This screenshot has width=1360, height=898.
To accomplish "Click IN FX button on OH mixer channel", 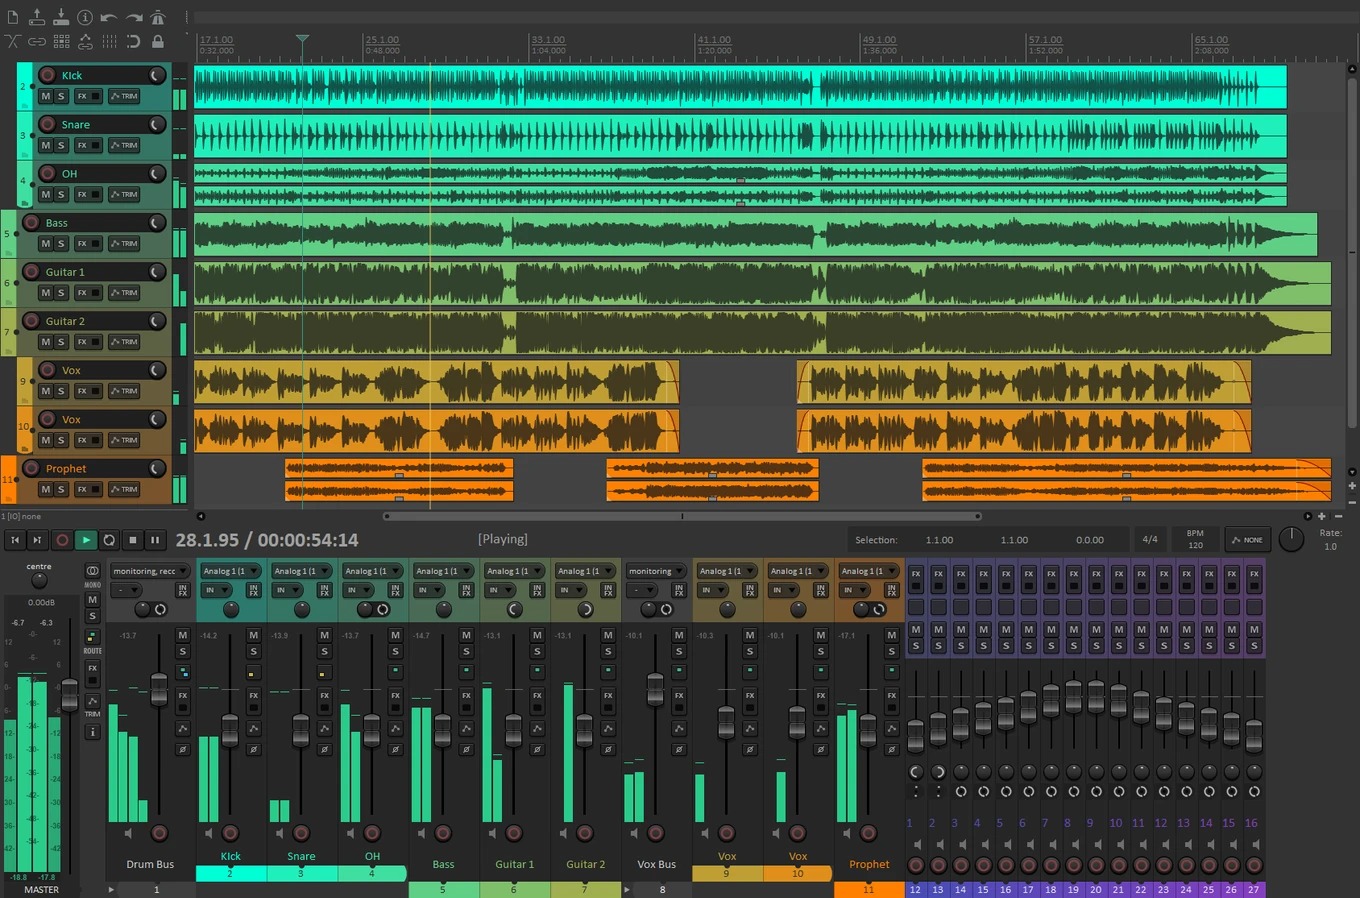I will coord(395,591).
